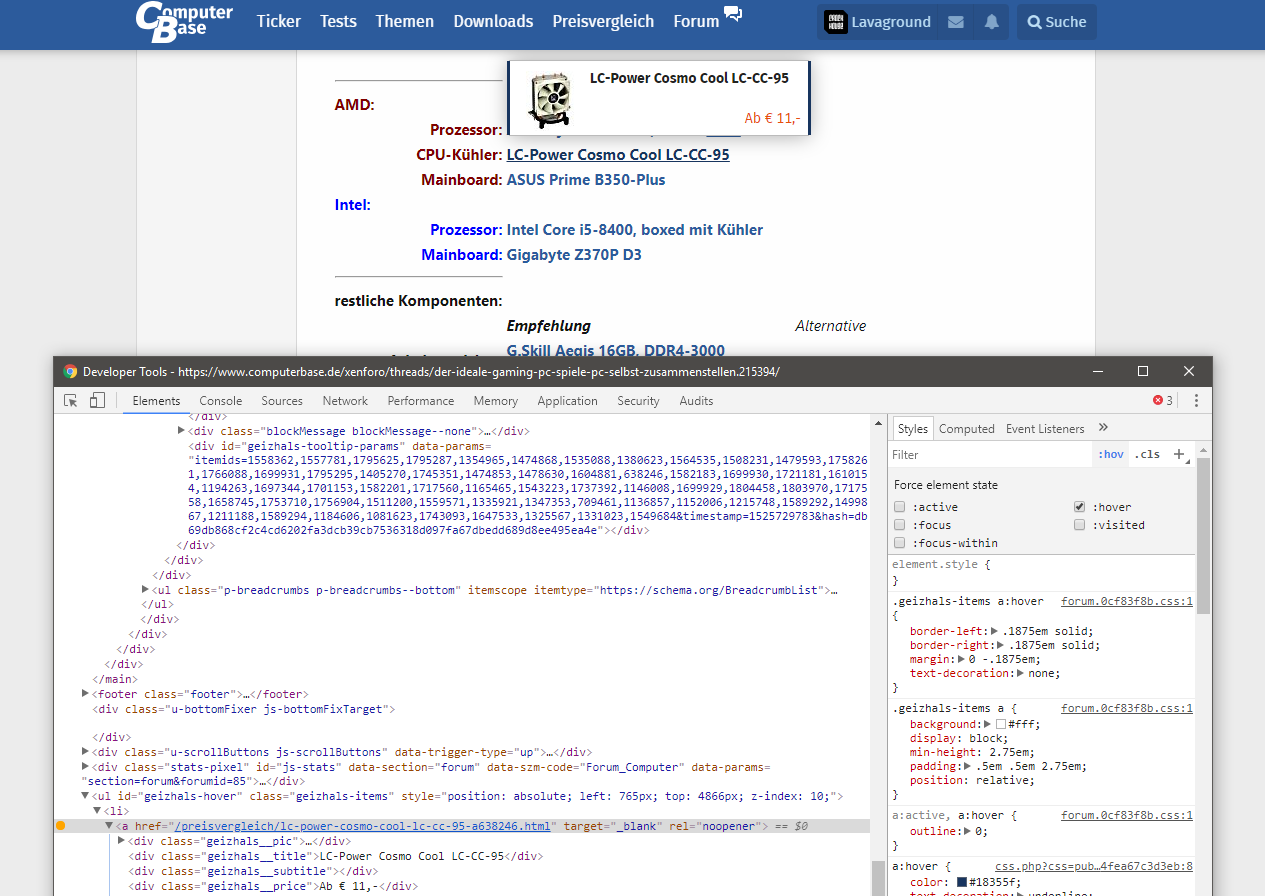This screenshot has width=1265, height=896.
Task: Open forum chat bubbles icon in navbar
Action: 733,14
